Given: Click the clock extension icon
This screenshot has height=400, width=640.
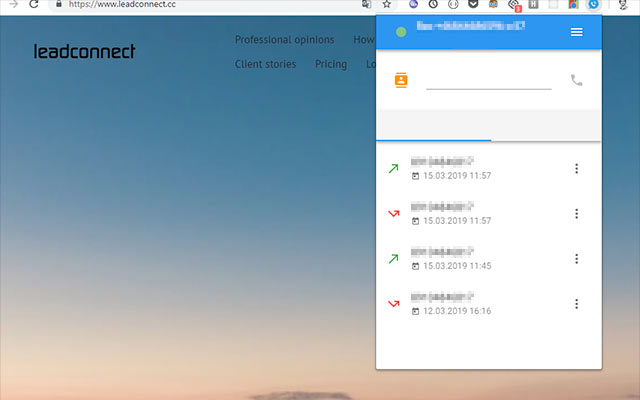Looking at the screenshot, I should [433, 4].
